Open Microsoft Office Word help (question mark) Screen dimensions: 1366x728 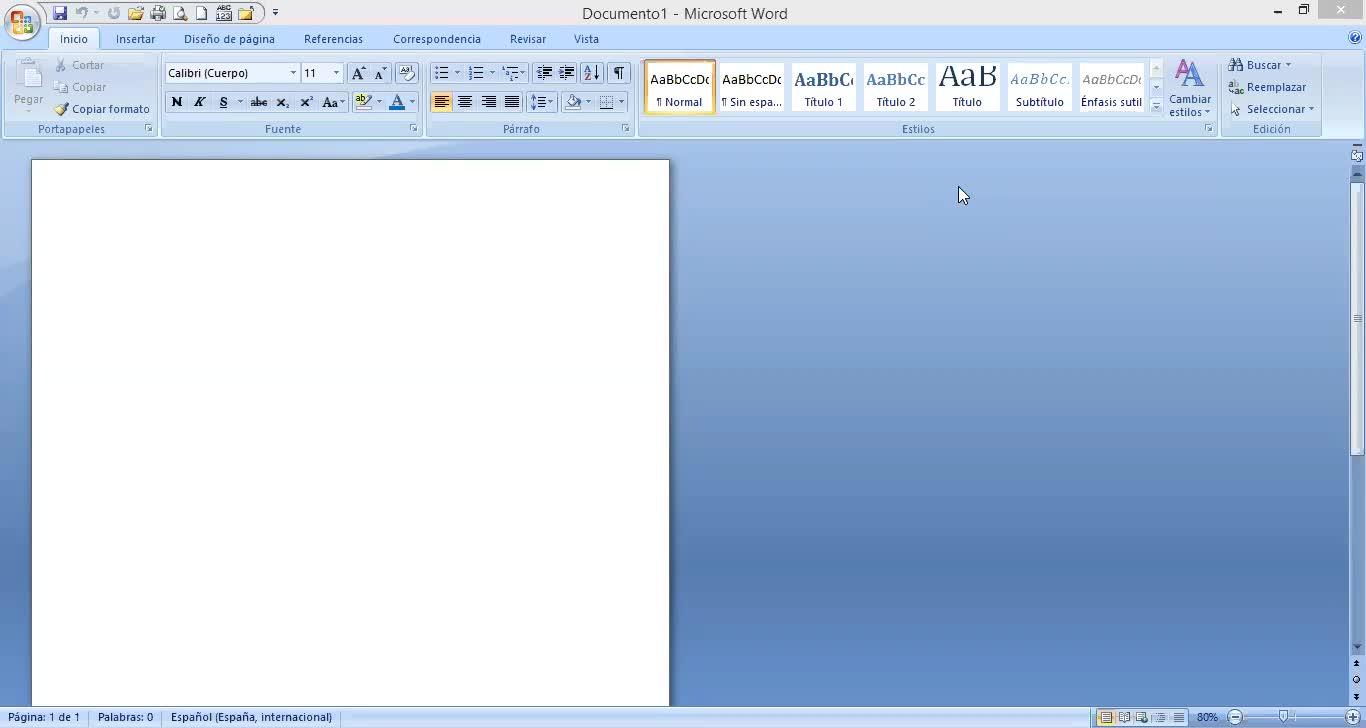(x=1355, y=38)
